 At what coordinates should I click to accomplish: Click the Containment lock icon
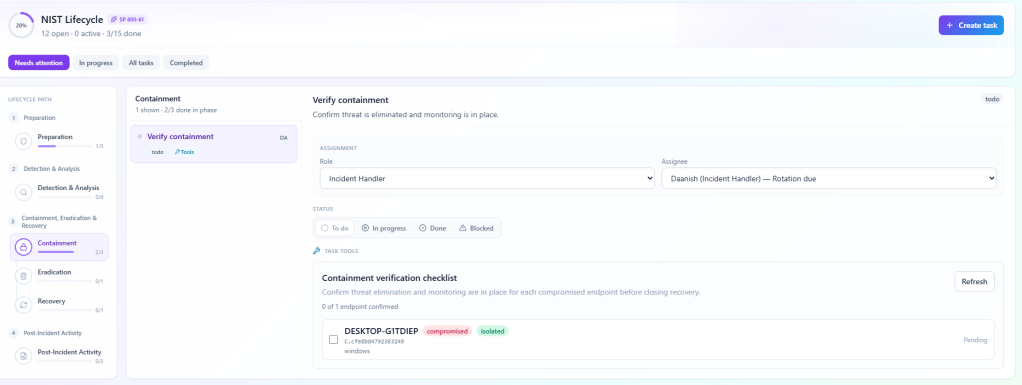coord(23,247)
